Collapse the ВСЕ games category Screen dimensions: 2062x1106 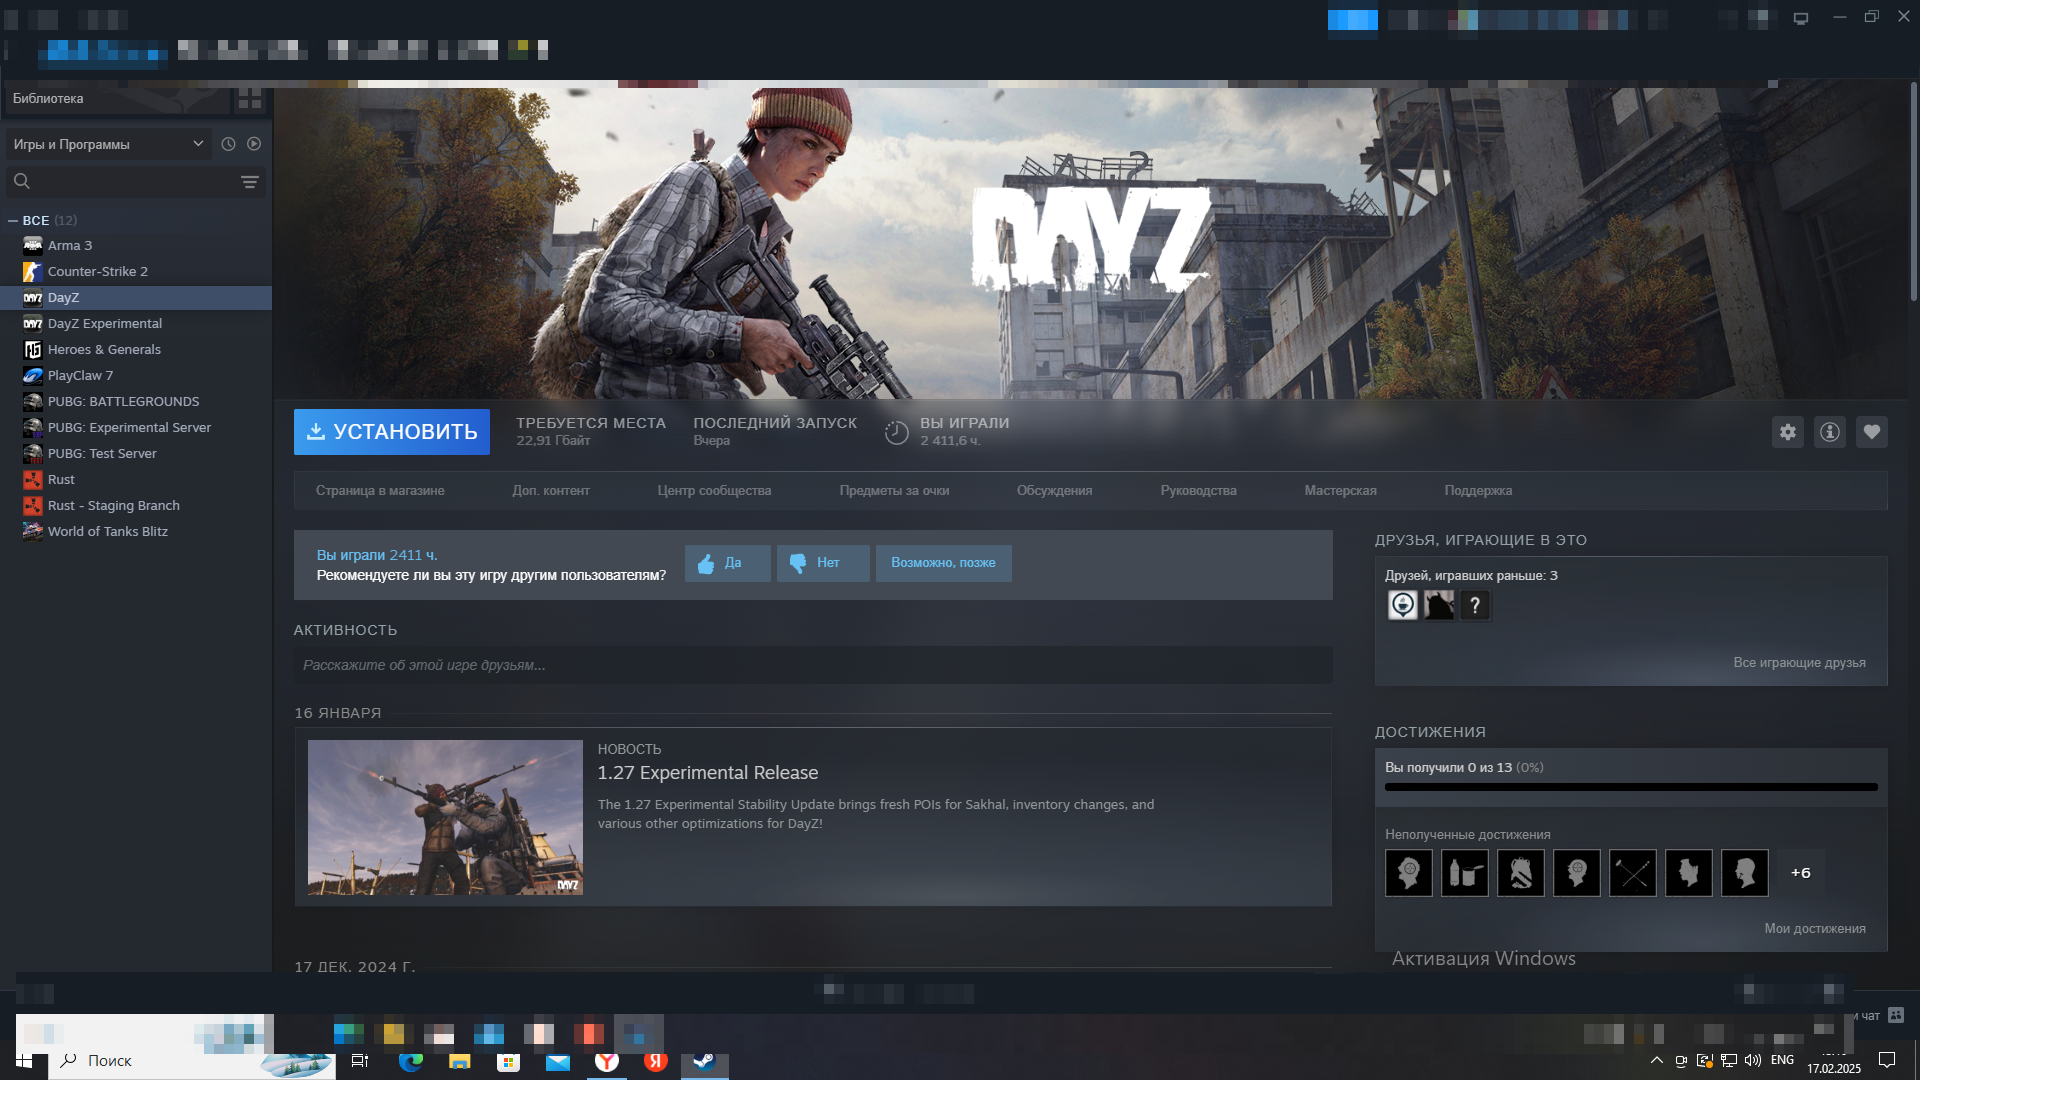tap(13, 220)
